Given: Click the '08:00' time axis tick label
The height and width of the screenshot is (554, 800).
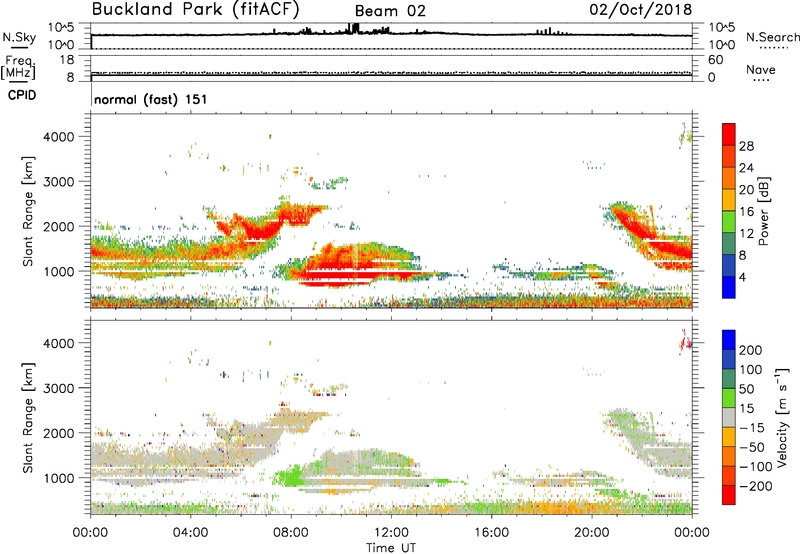Looking at the screenshot, I should pos(290,533).
